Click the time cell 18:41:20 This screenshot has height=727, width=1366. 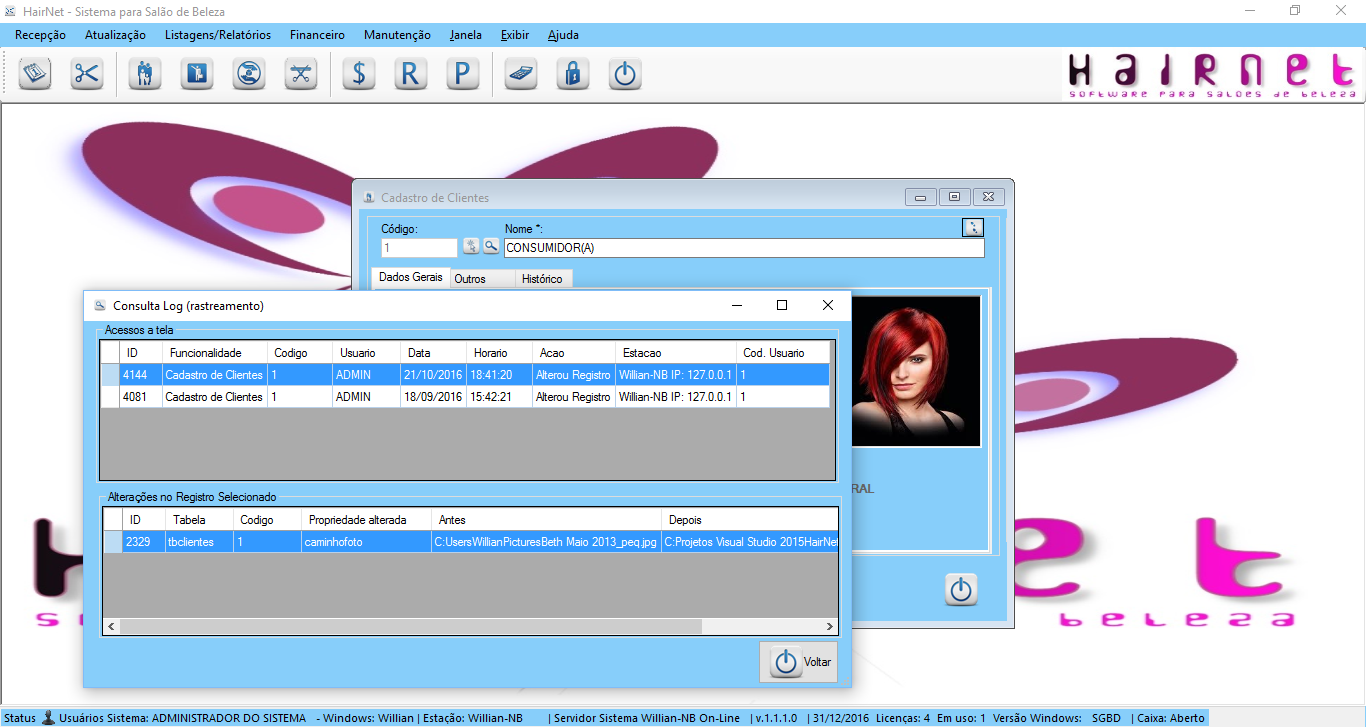500,375
